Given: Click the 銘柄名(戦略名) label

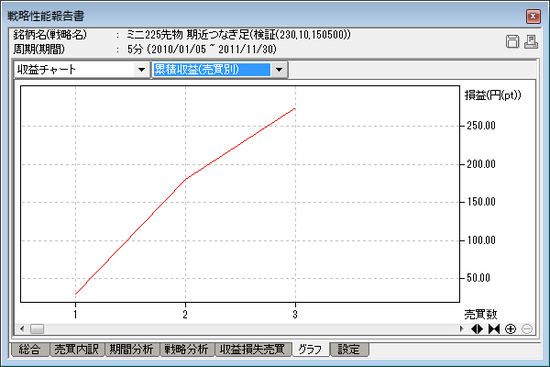Looking at the screenshot, I should 50,34.
